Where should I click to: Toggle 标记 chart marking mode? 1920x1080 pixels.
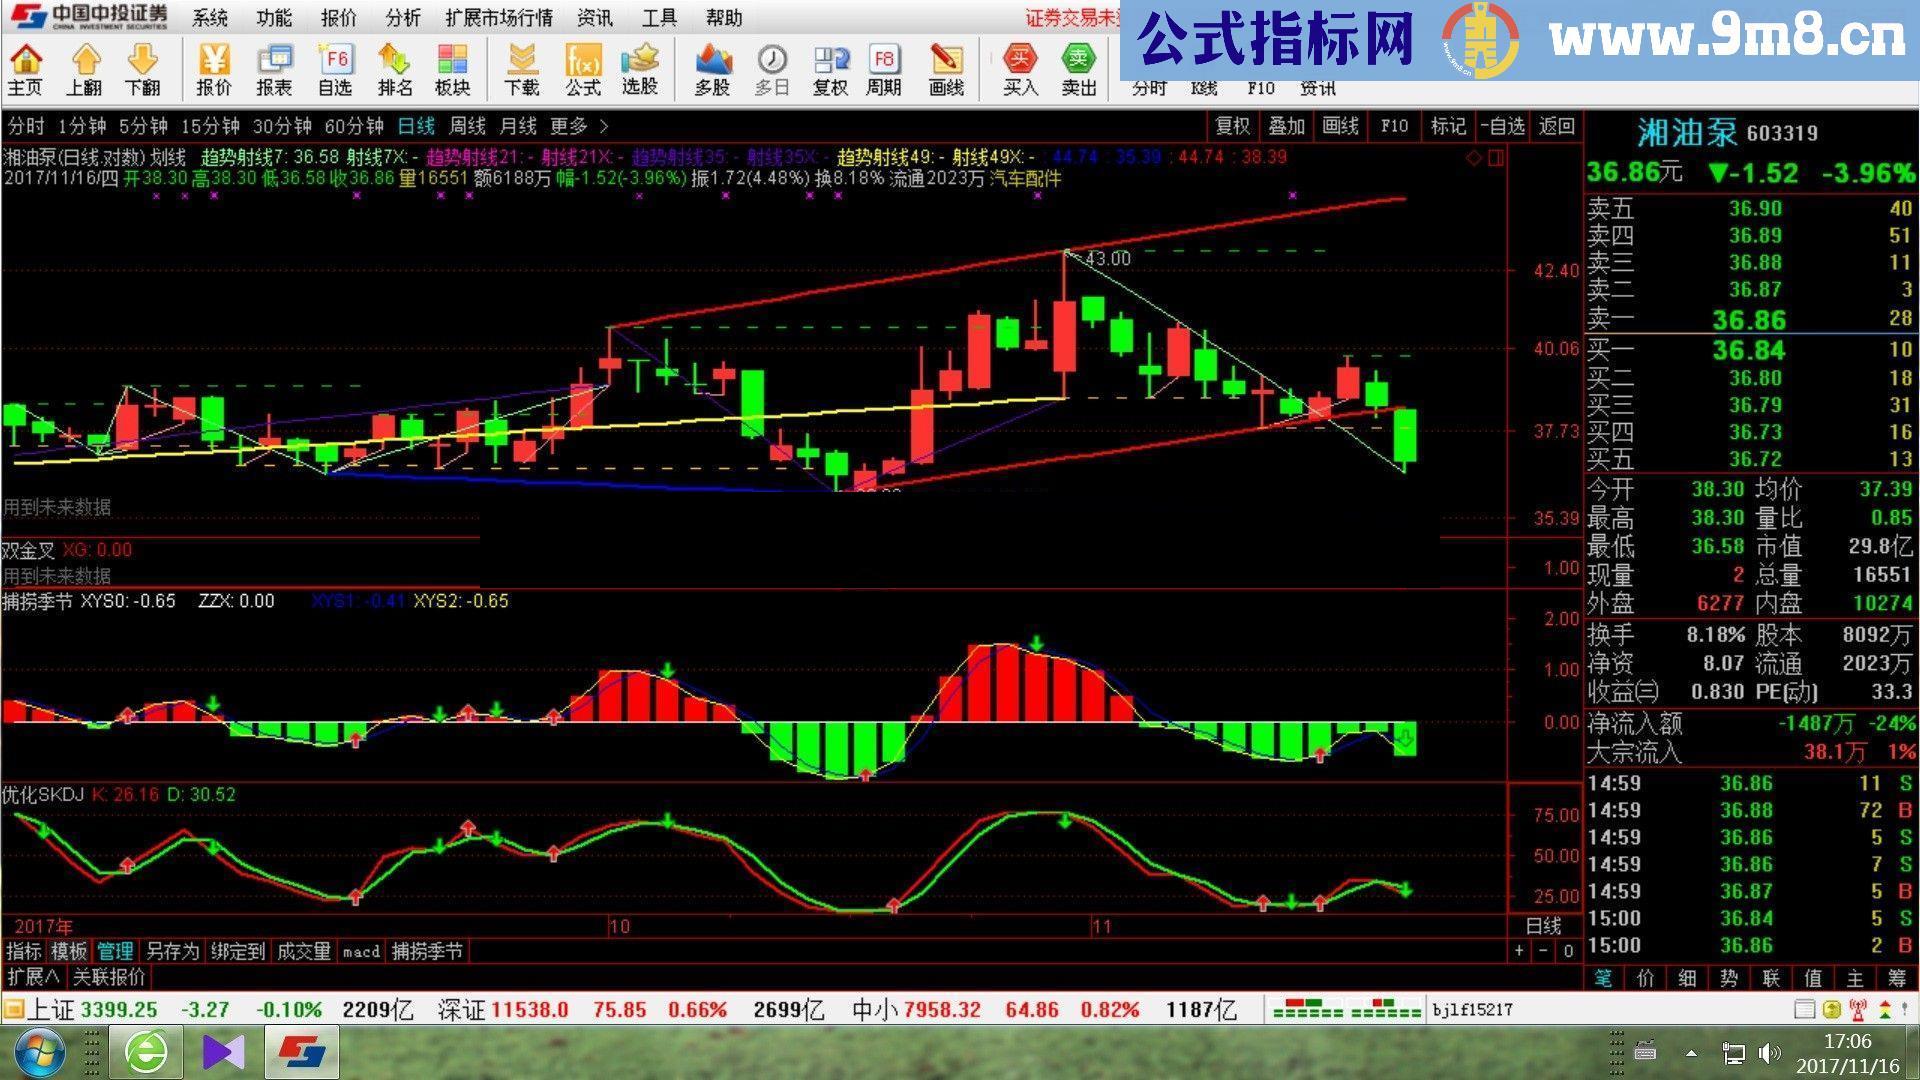tap(1447, 127)
